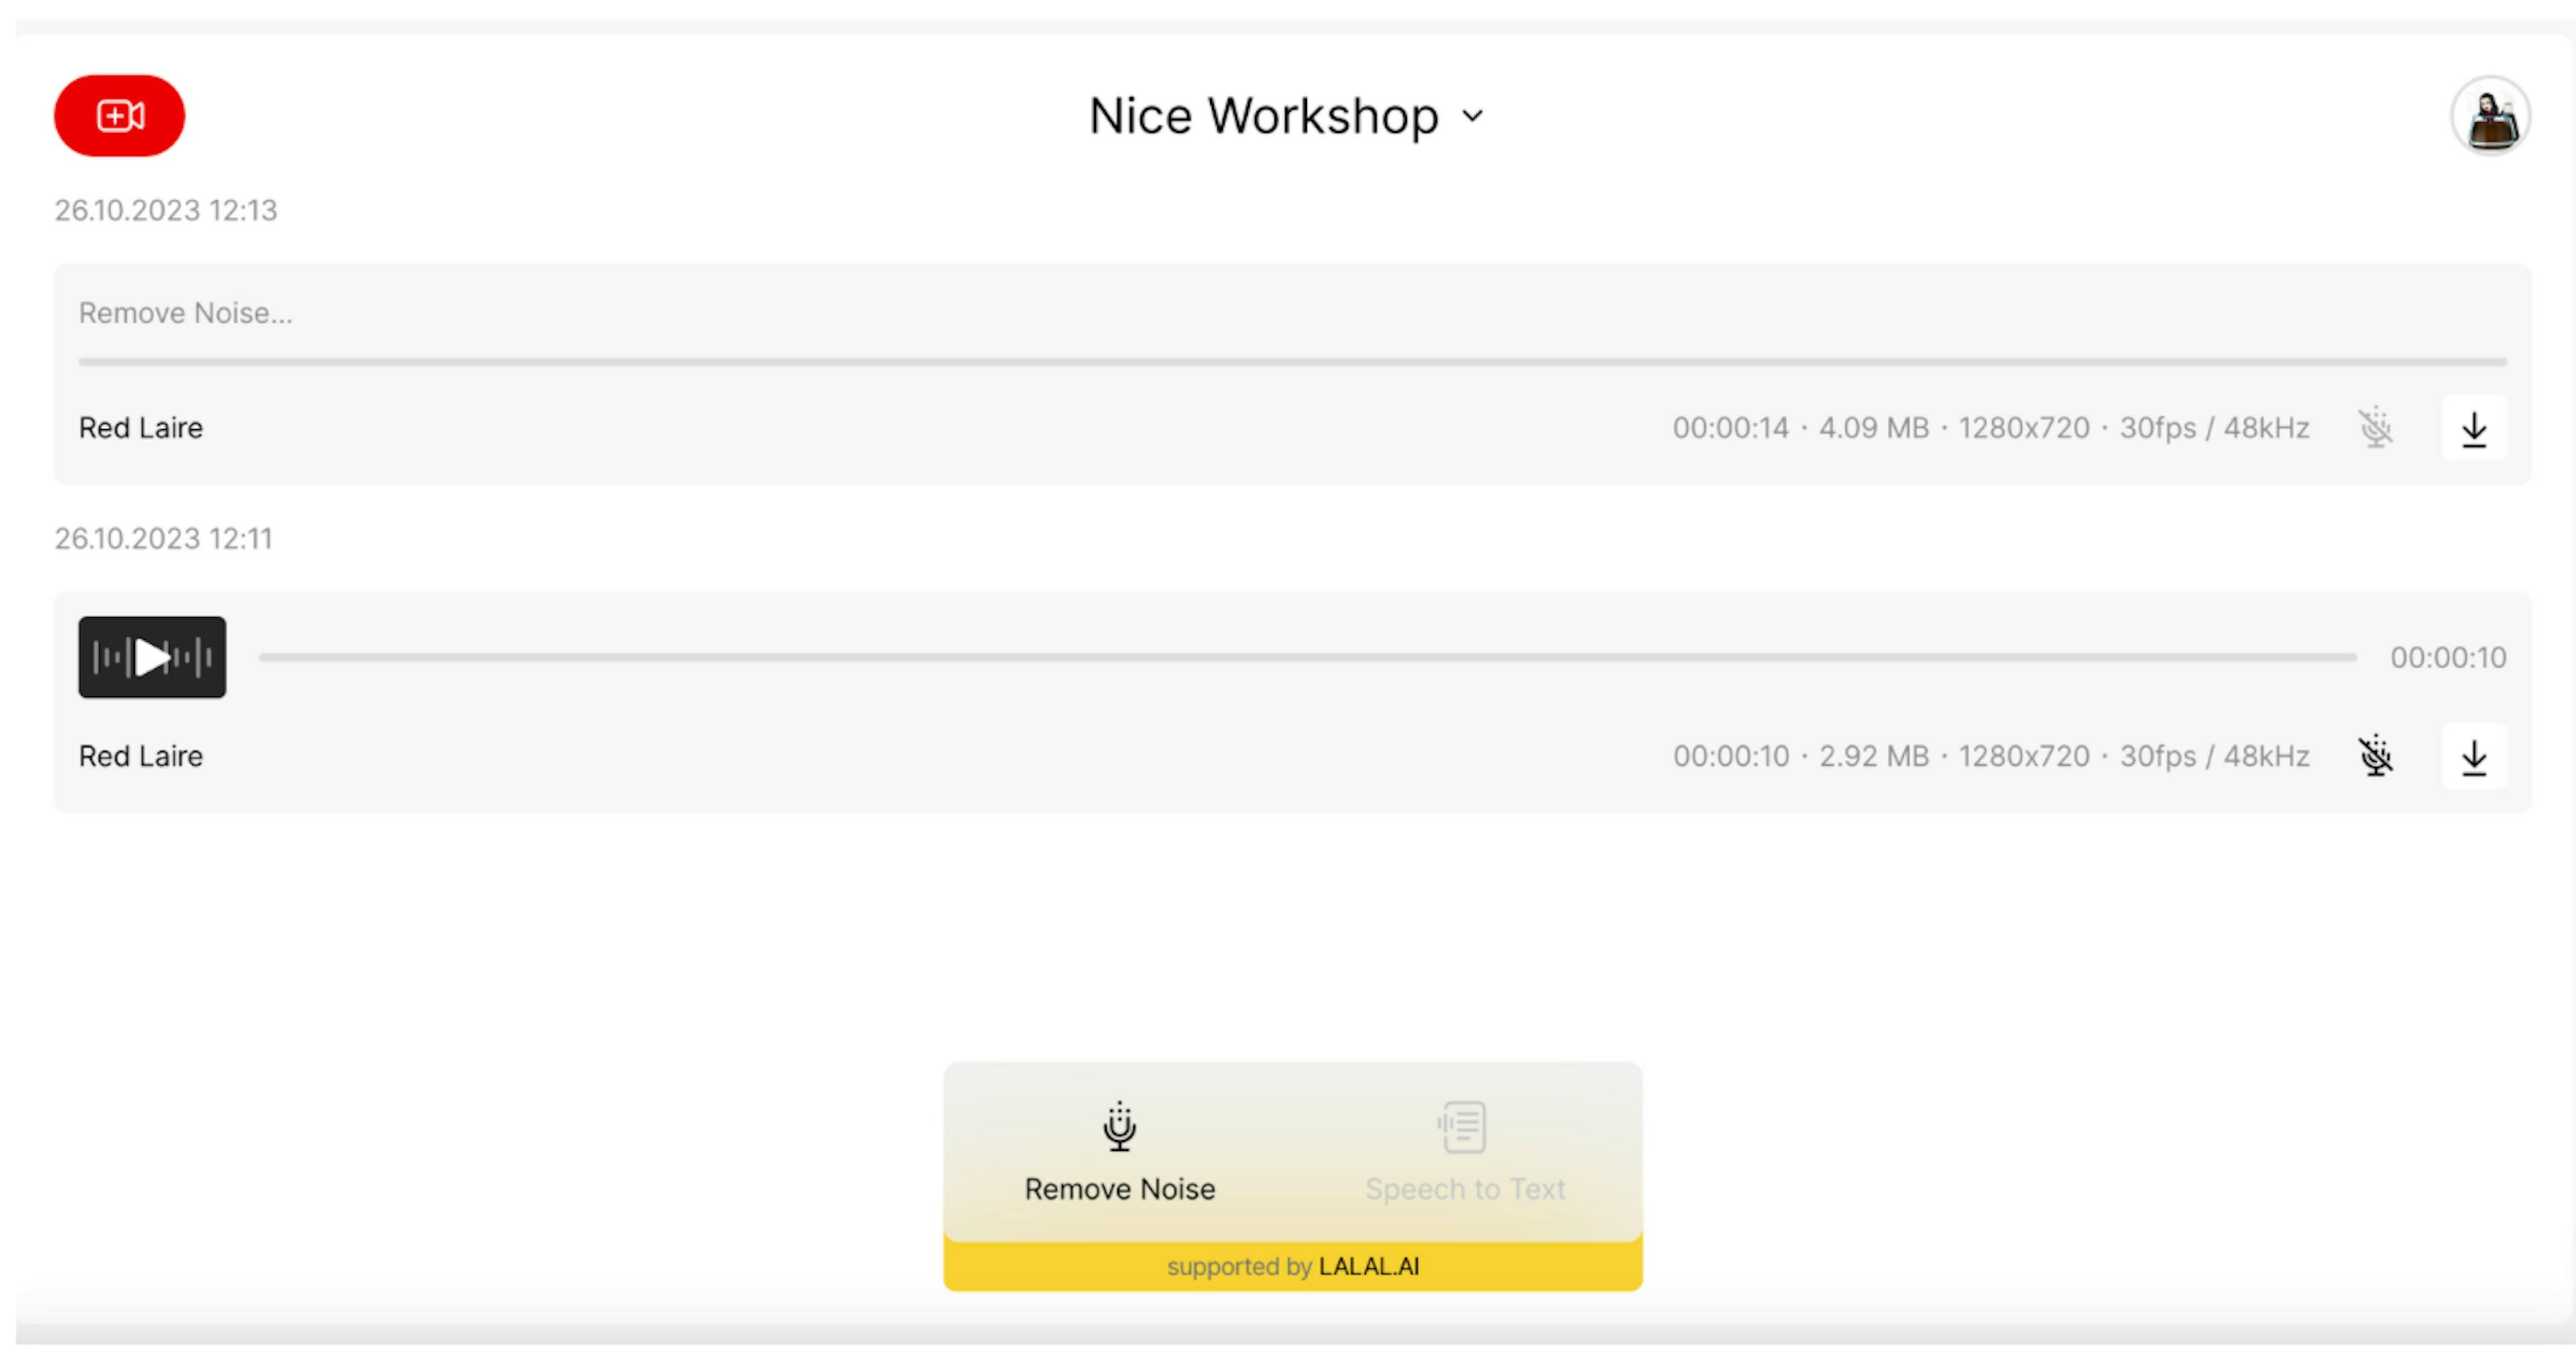Click the 26.10.2023 12:13 timestamp

[166, 210]
